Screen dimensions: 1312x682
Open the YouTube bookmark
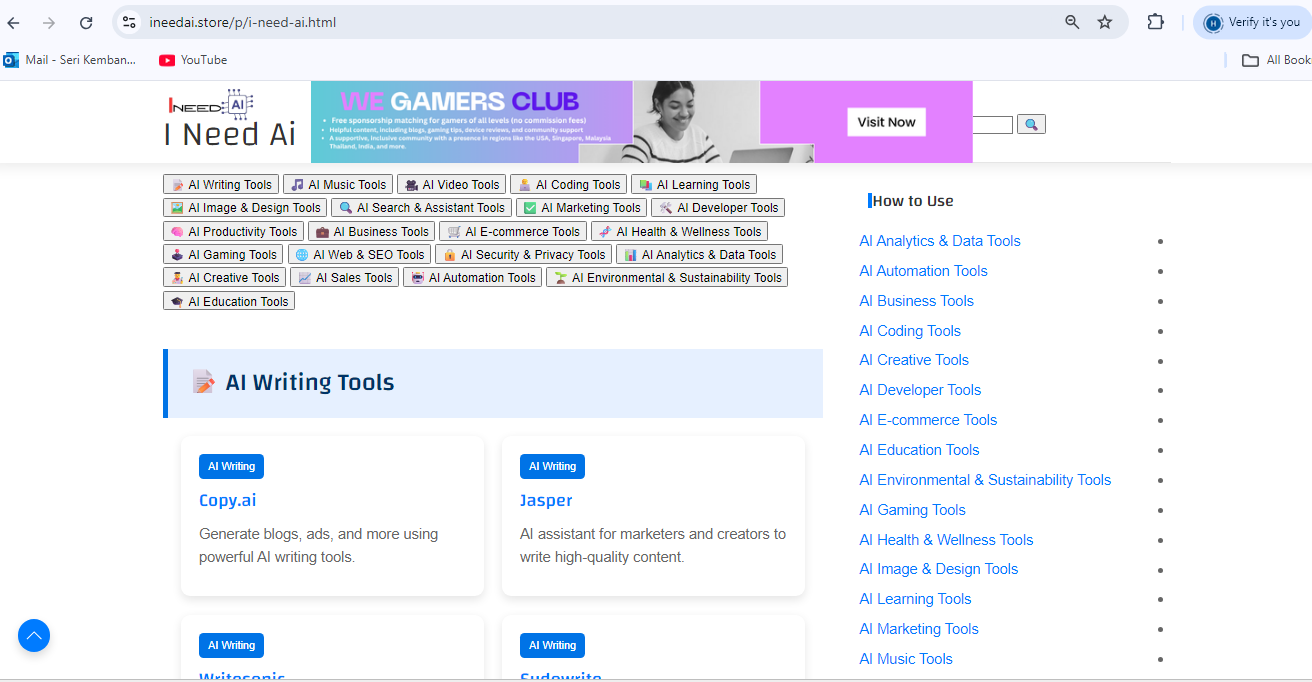click(x=193, y=60)
